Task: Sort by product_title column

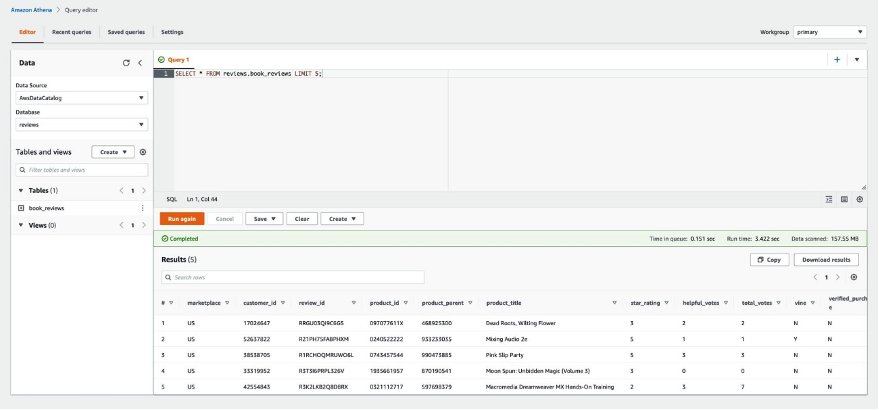Action: point(614,303)
